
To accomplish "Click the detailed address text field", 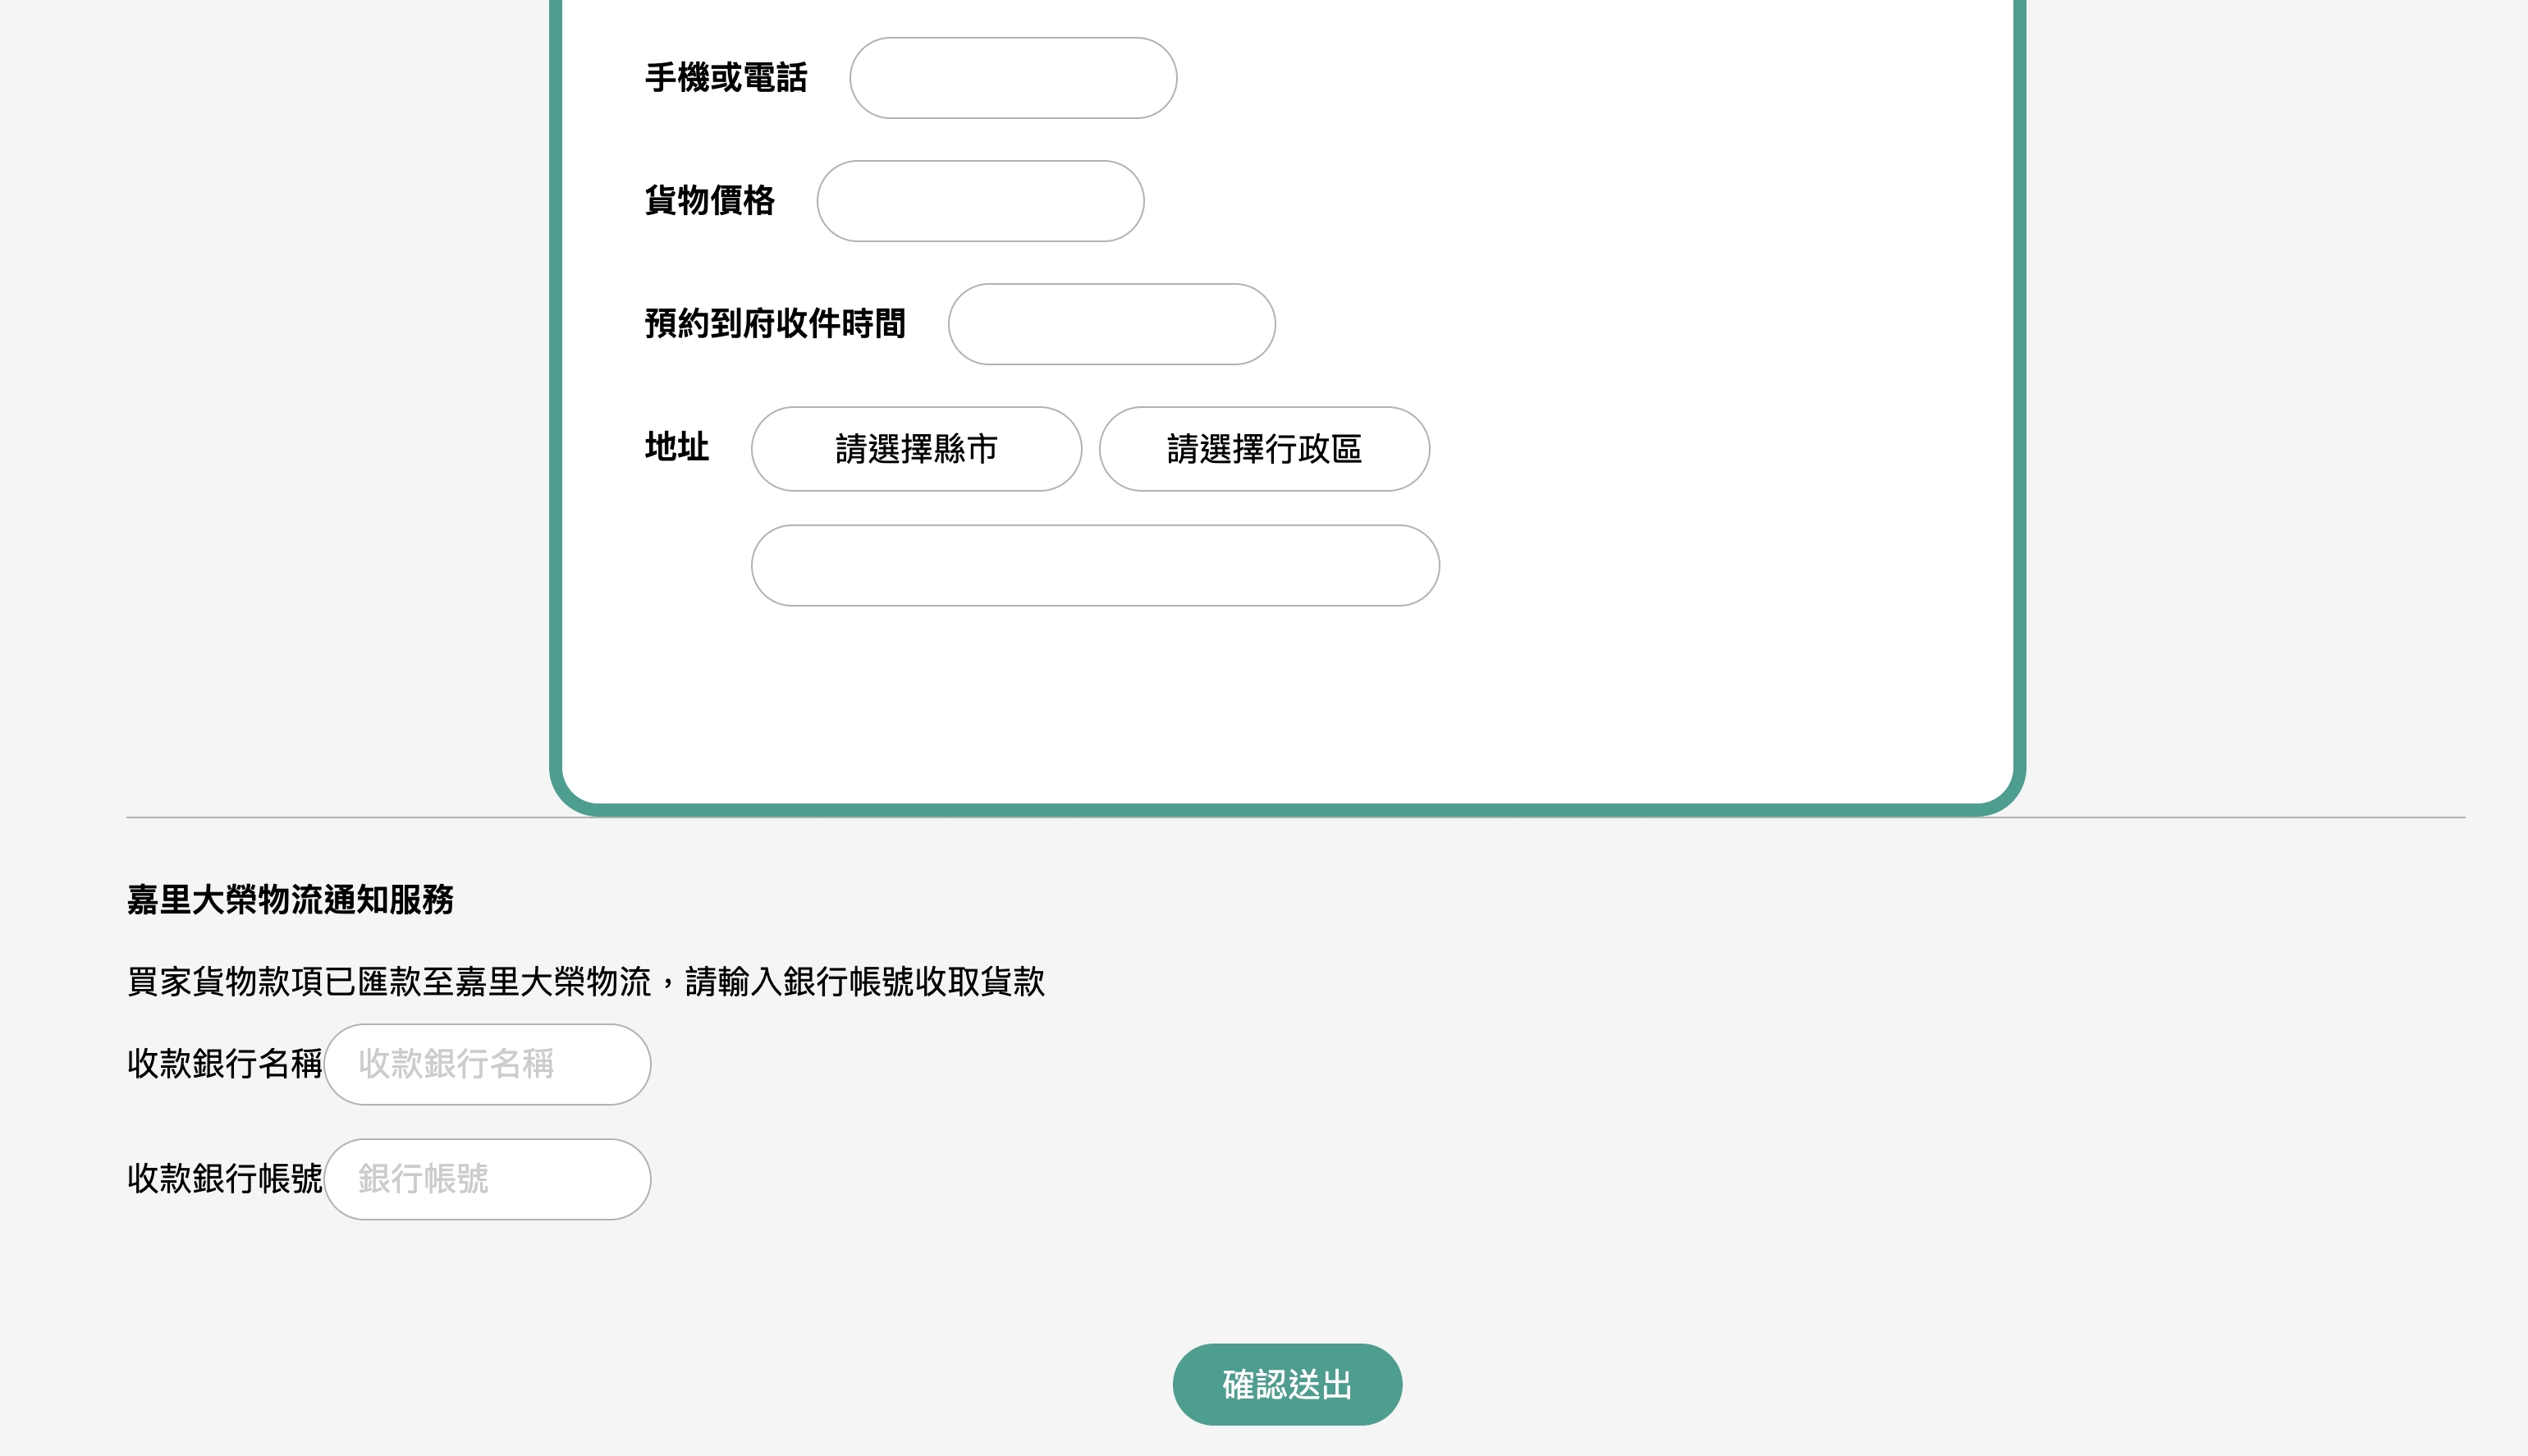I will (x=1095, y=565).
